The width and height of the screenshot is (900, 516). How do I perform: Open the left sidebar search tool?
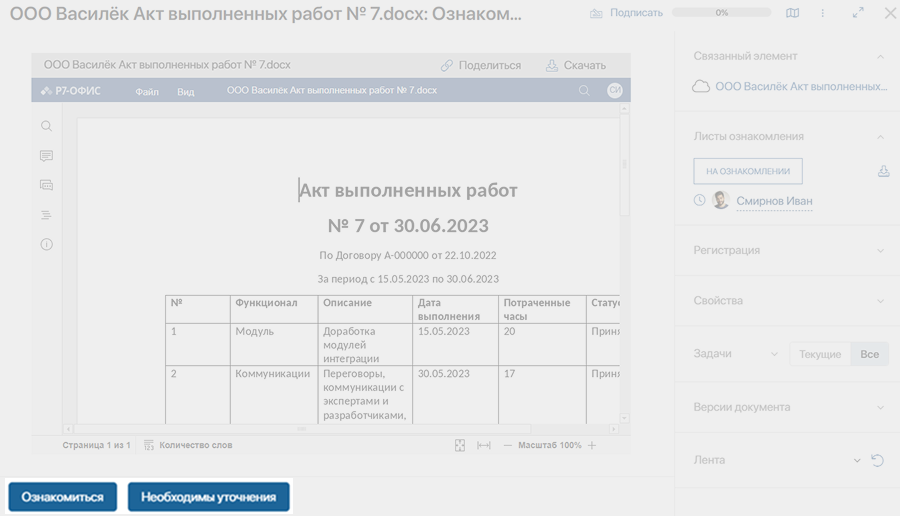(x=46, y=126)
